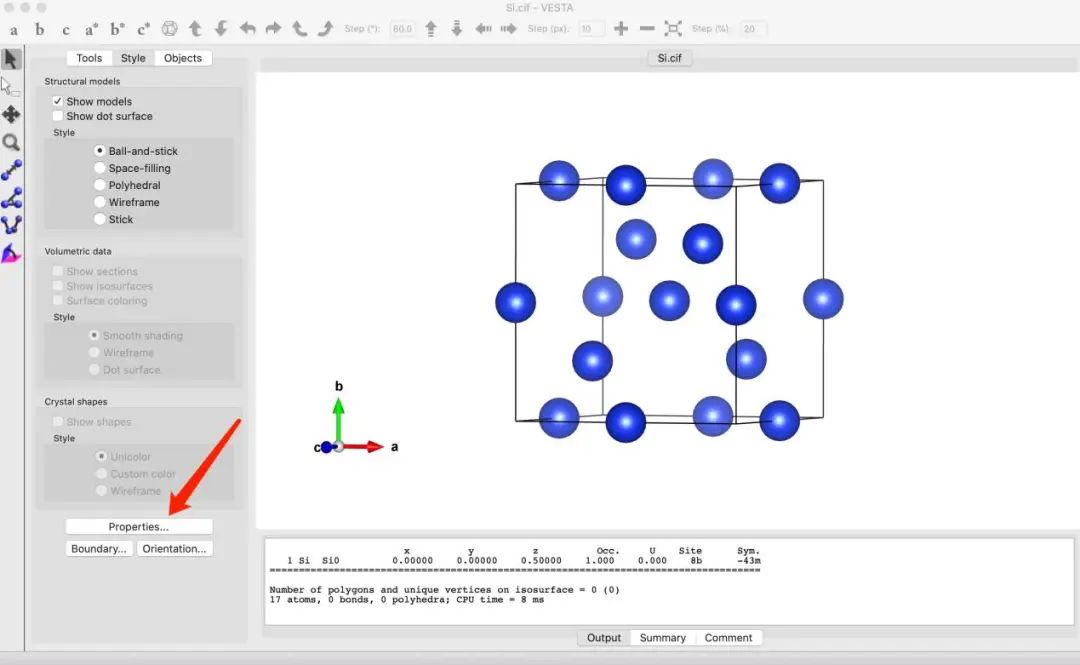The height and width of the screenshot is (665, 1080).
Task: Switch to the Summary tab
Action: (662, 638)
